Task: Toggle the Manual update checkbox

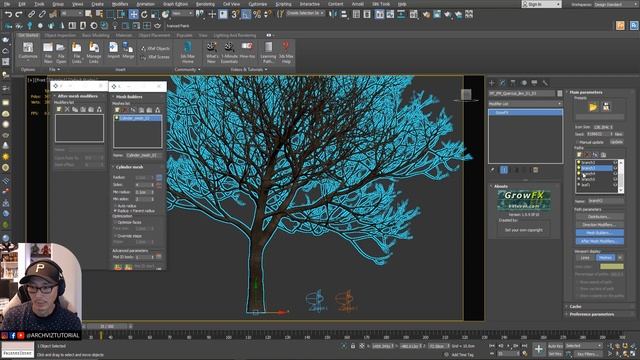Action: click(577, 142)
